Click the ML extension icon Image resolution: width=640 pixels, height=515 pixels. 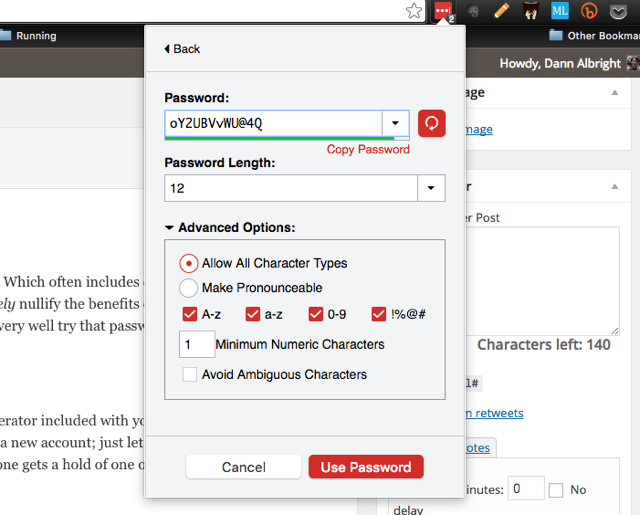pyautogui.click(x=560, y=11)
